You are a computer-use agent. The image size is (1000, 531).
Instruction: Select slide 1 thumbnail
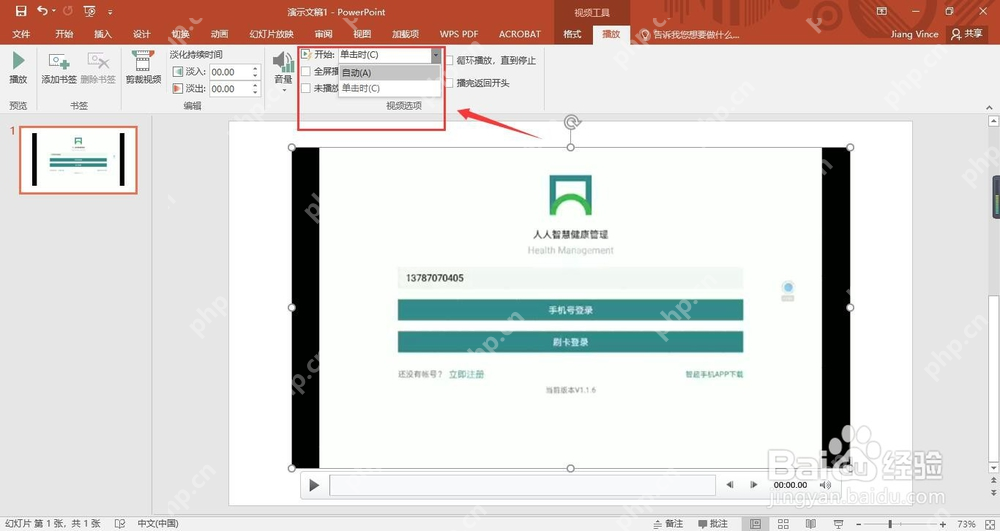78,160
